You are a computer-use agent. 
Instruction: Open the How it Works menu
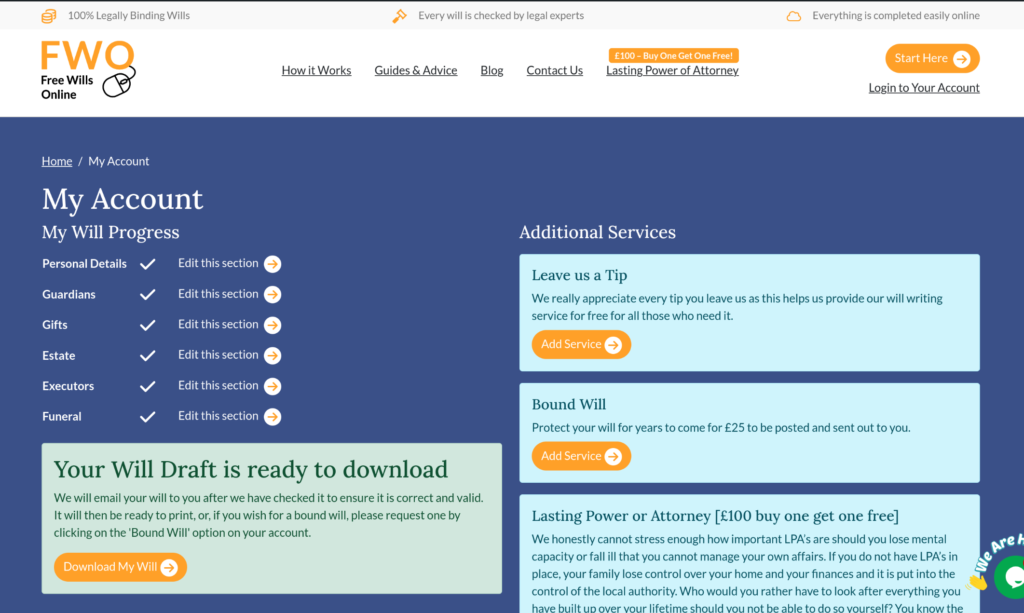[x=316, y=71]
